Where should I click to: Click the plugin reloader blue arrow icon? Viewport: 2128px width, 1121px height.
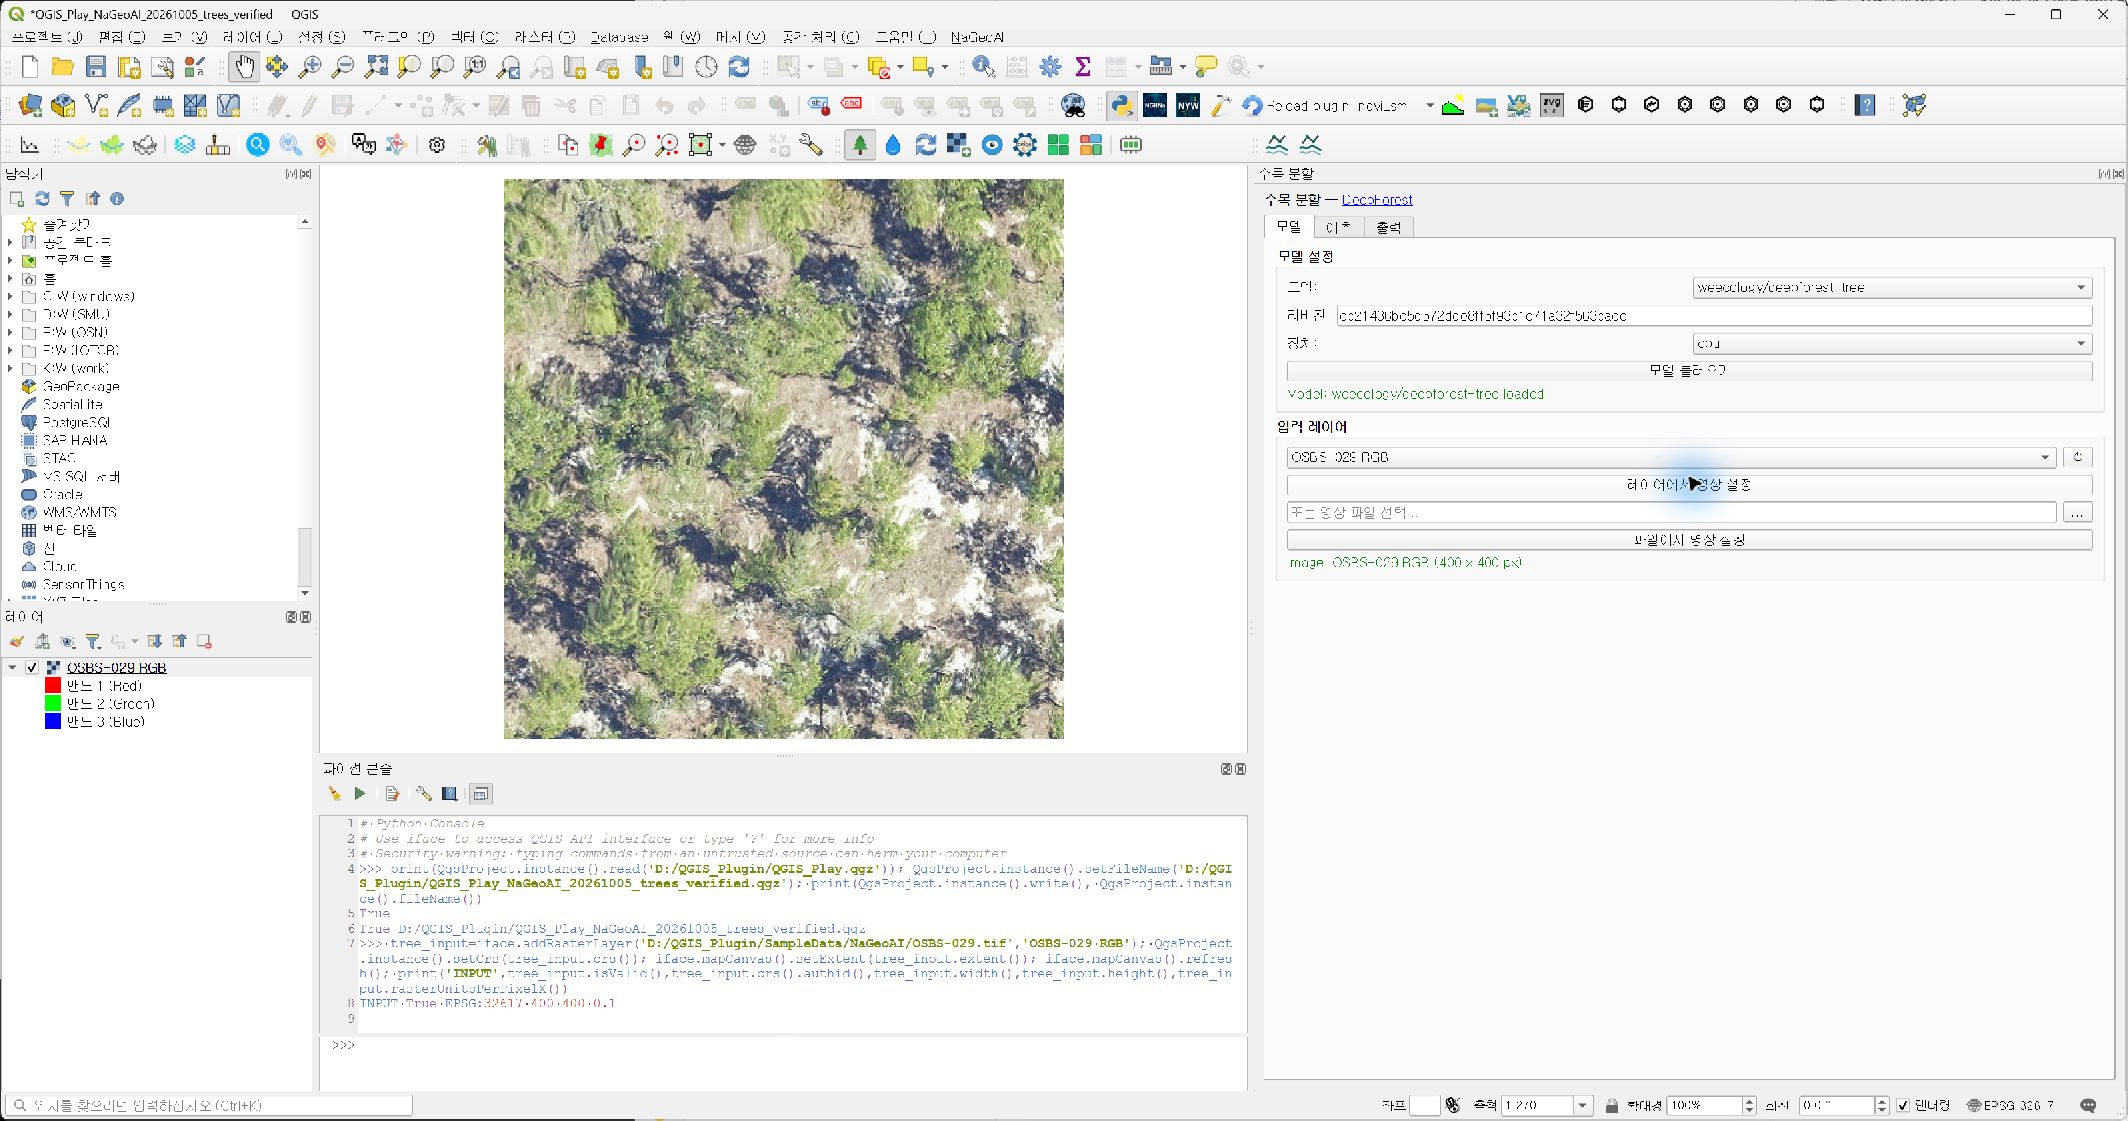(1252, 105)
